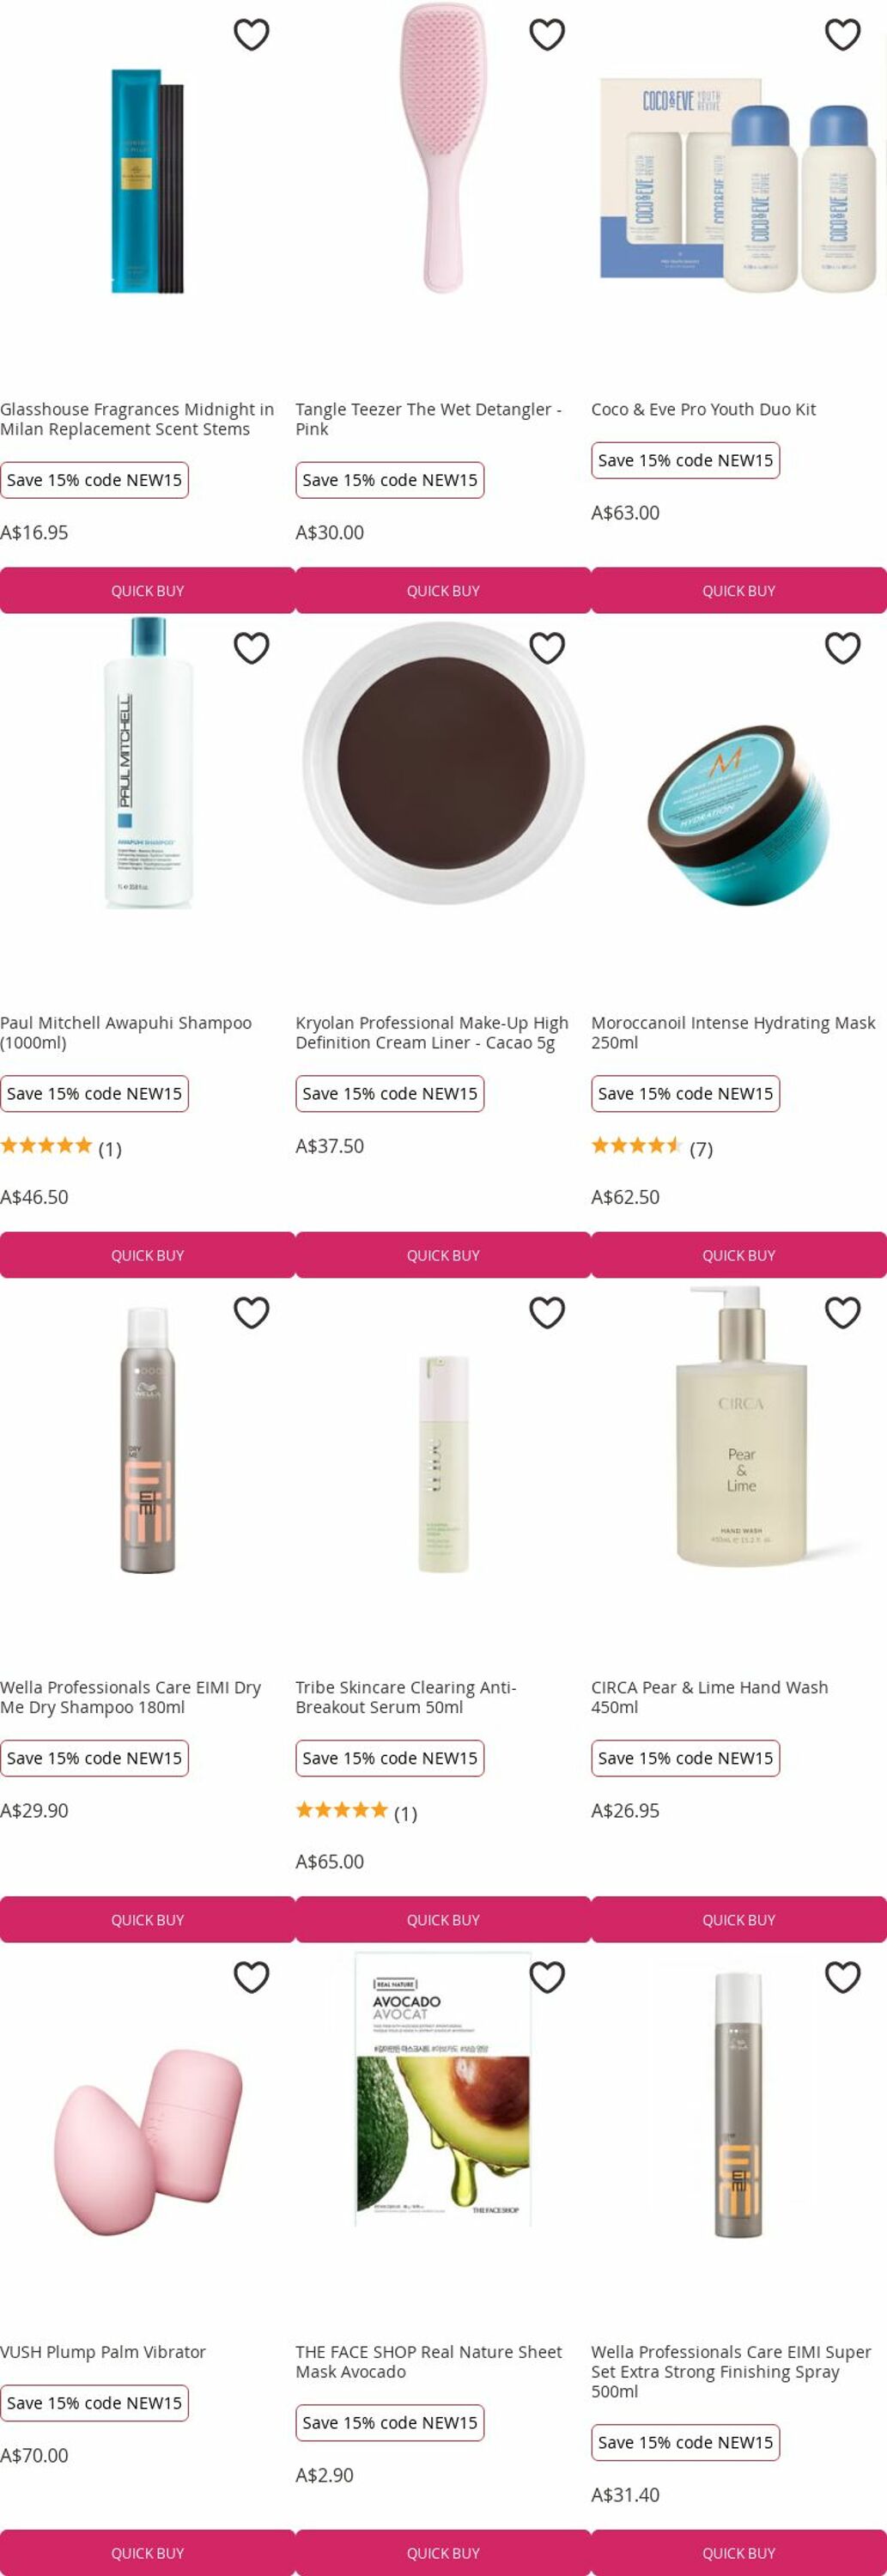The image size is (887, 2576).
Task: Add Glasshouse Fragrances Scent Stems to wishlist
Action: (251, 35)
